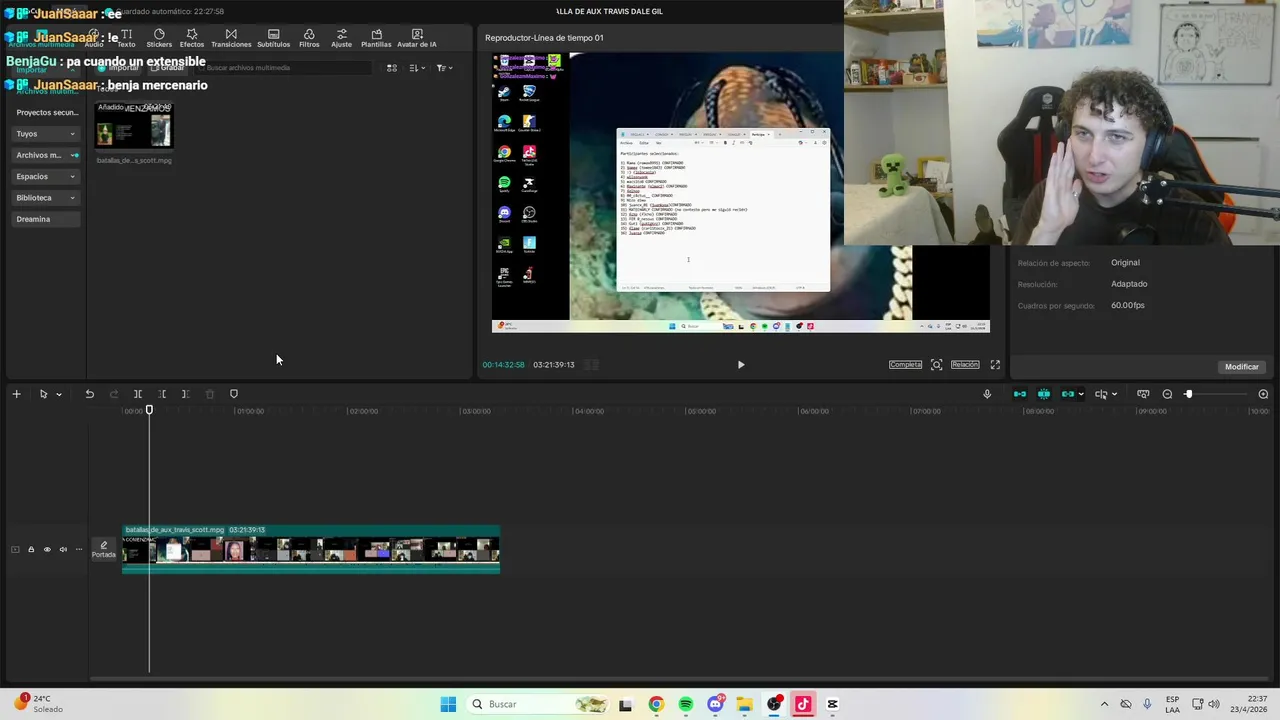Viewport: 1280px width, 720px height.
Task: Open the media filter dropdown
Action: point(444,68)
